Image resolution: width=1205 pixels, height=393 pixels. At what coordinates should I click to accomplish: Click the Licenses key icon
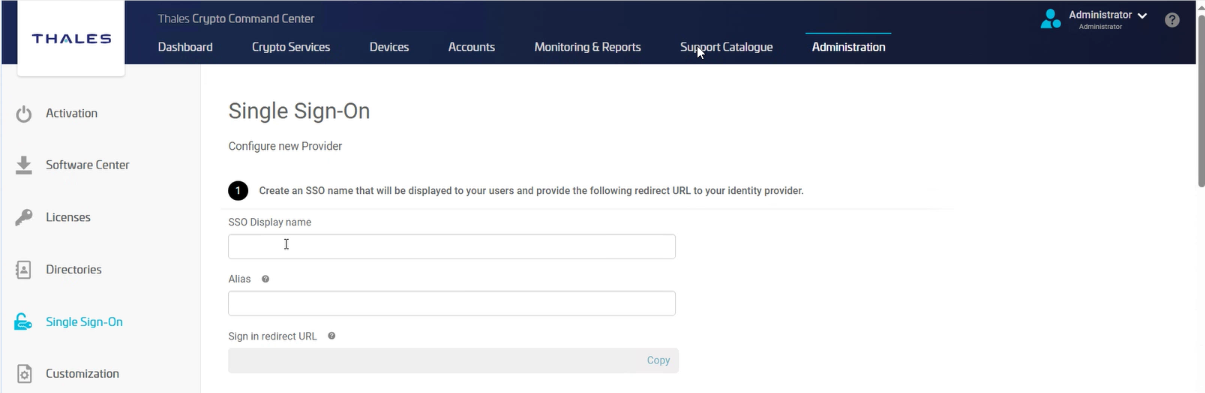pyautogui.click(x=24, y=217)
